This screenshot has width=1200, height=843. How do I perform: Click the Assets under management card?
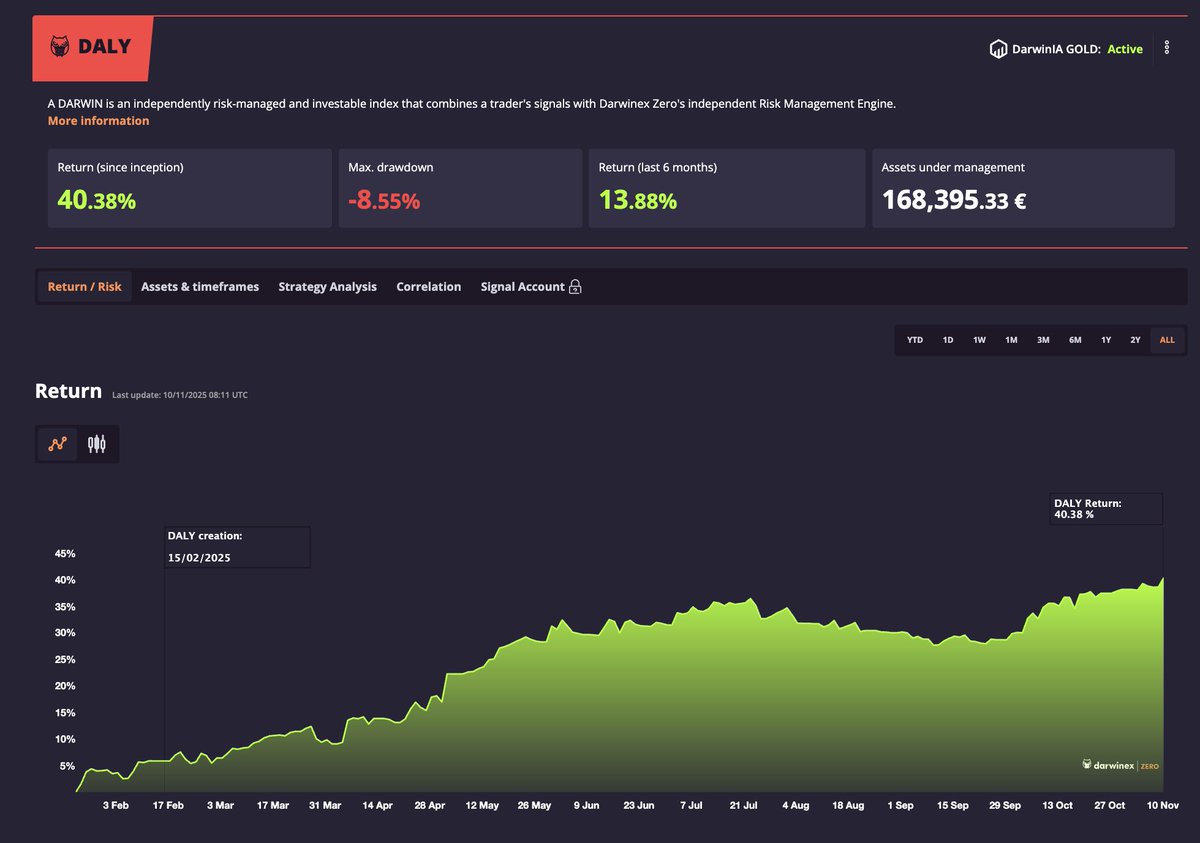coord(1024,189)
